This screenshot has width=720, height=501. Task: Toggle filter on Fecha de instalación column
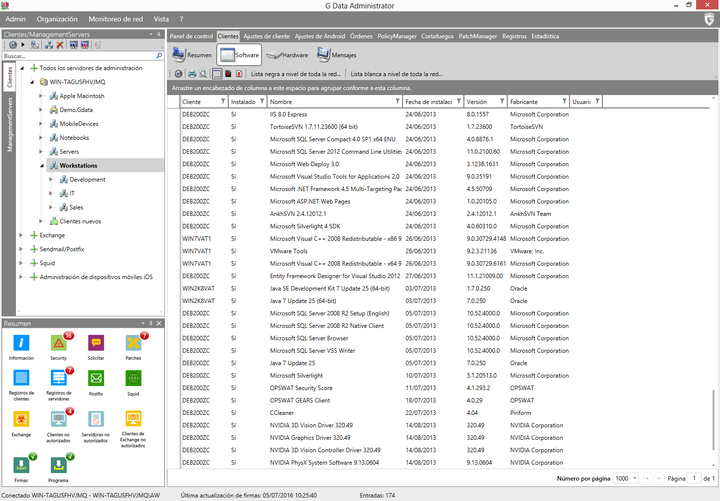tap(458, 101)
